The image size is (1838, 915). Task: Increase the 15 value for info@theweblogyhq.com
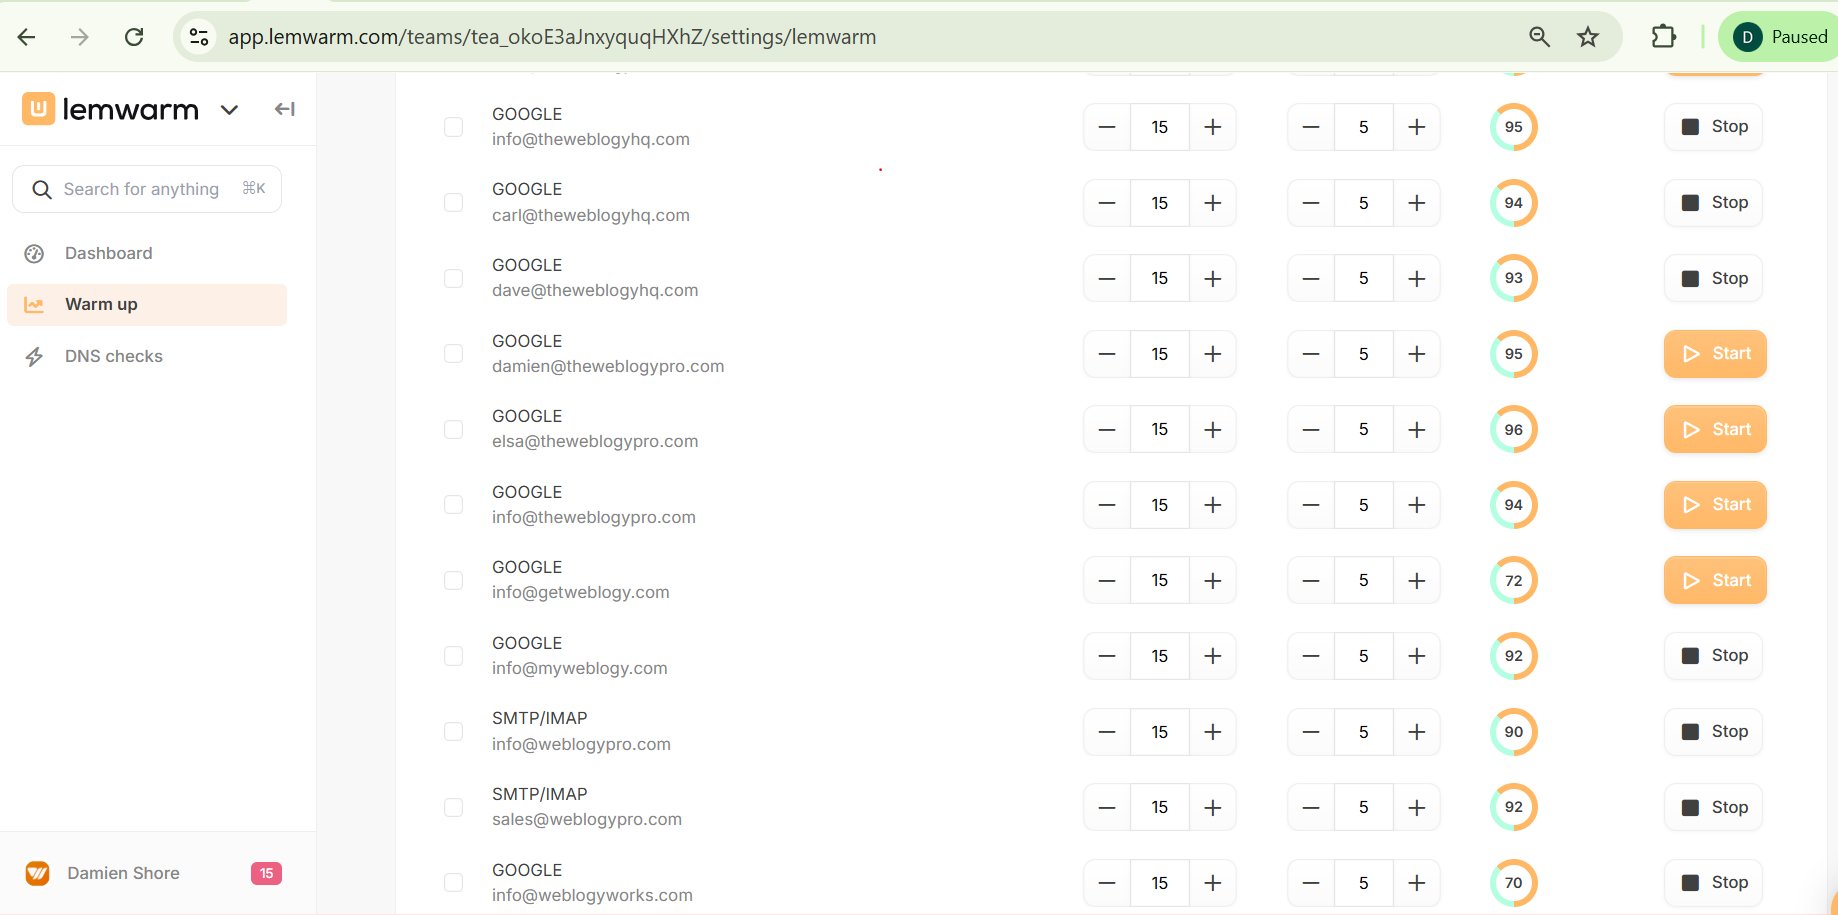[x=1213, y=127]
